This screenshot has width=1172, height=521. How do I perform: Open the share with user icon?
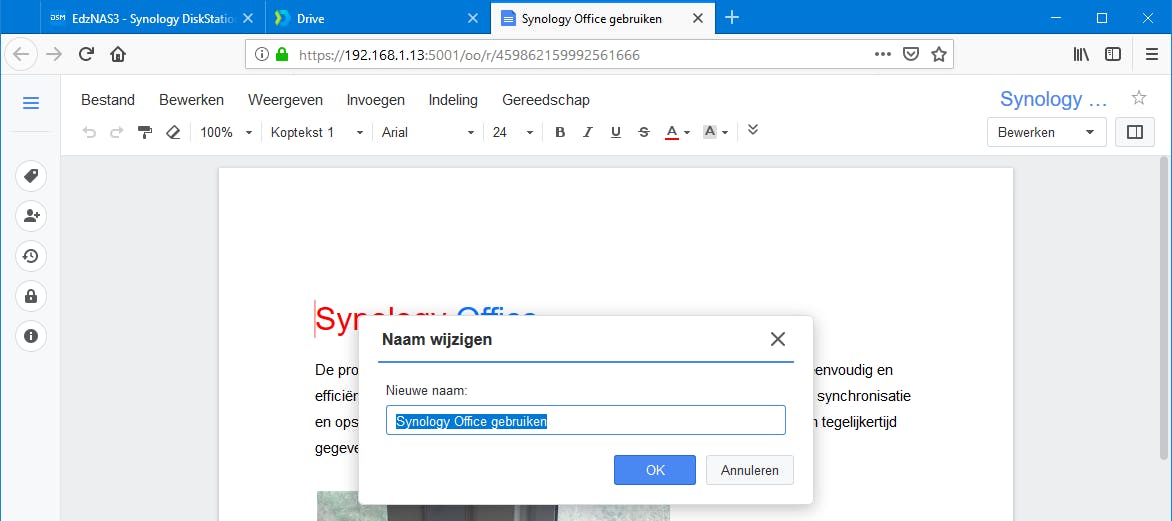click(31, 216)
